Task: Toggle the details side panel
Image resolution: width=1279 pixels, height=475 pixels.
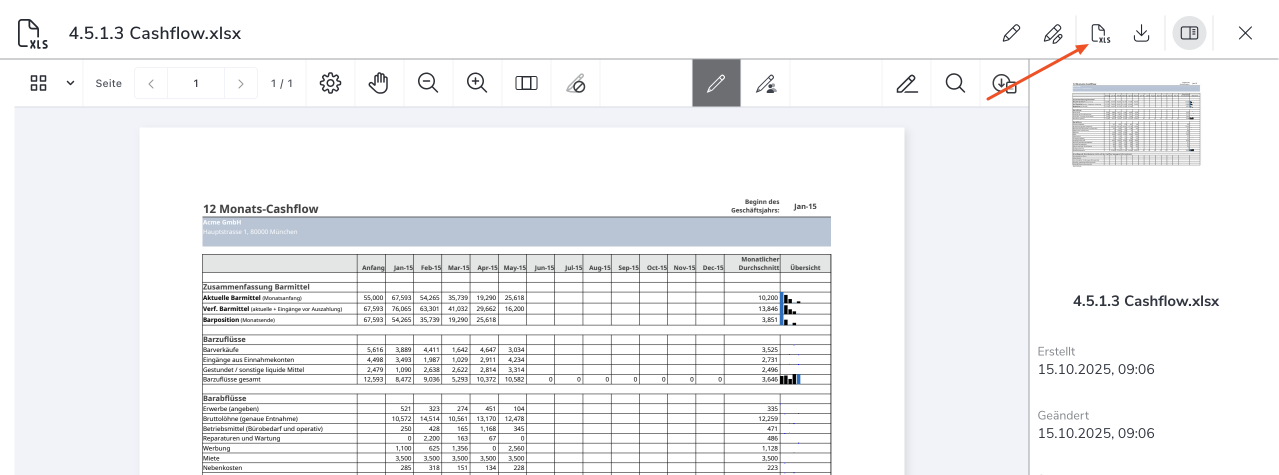Action: [x=1189, y=33]
